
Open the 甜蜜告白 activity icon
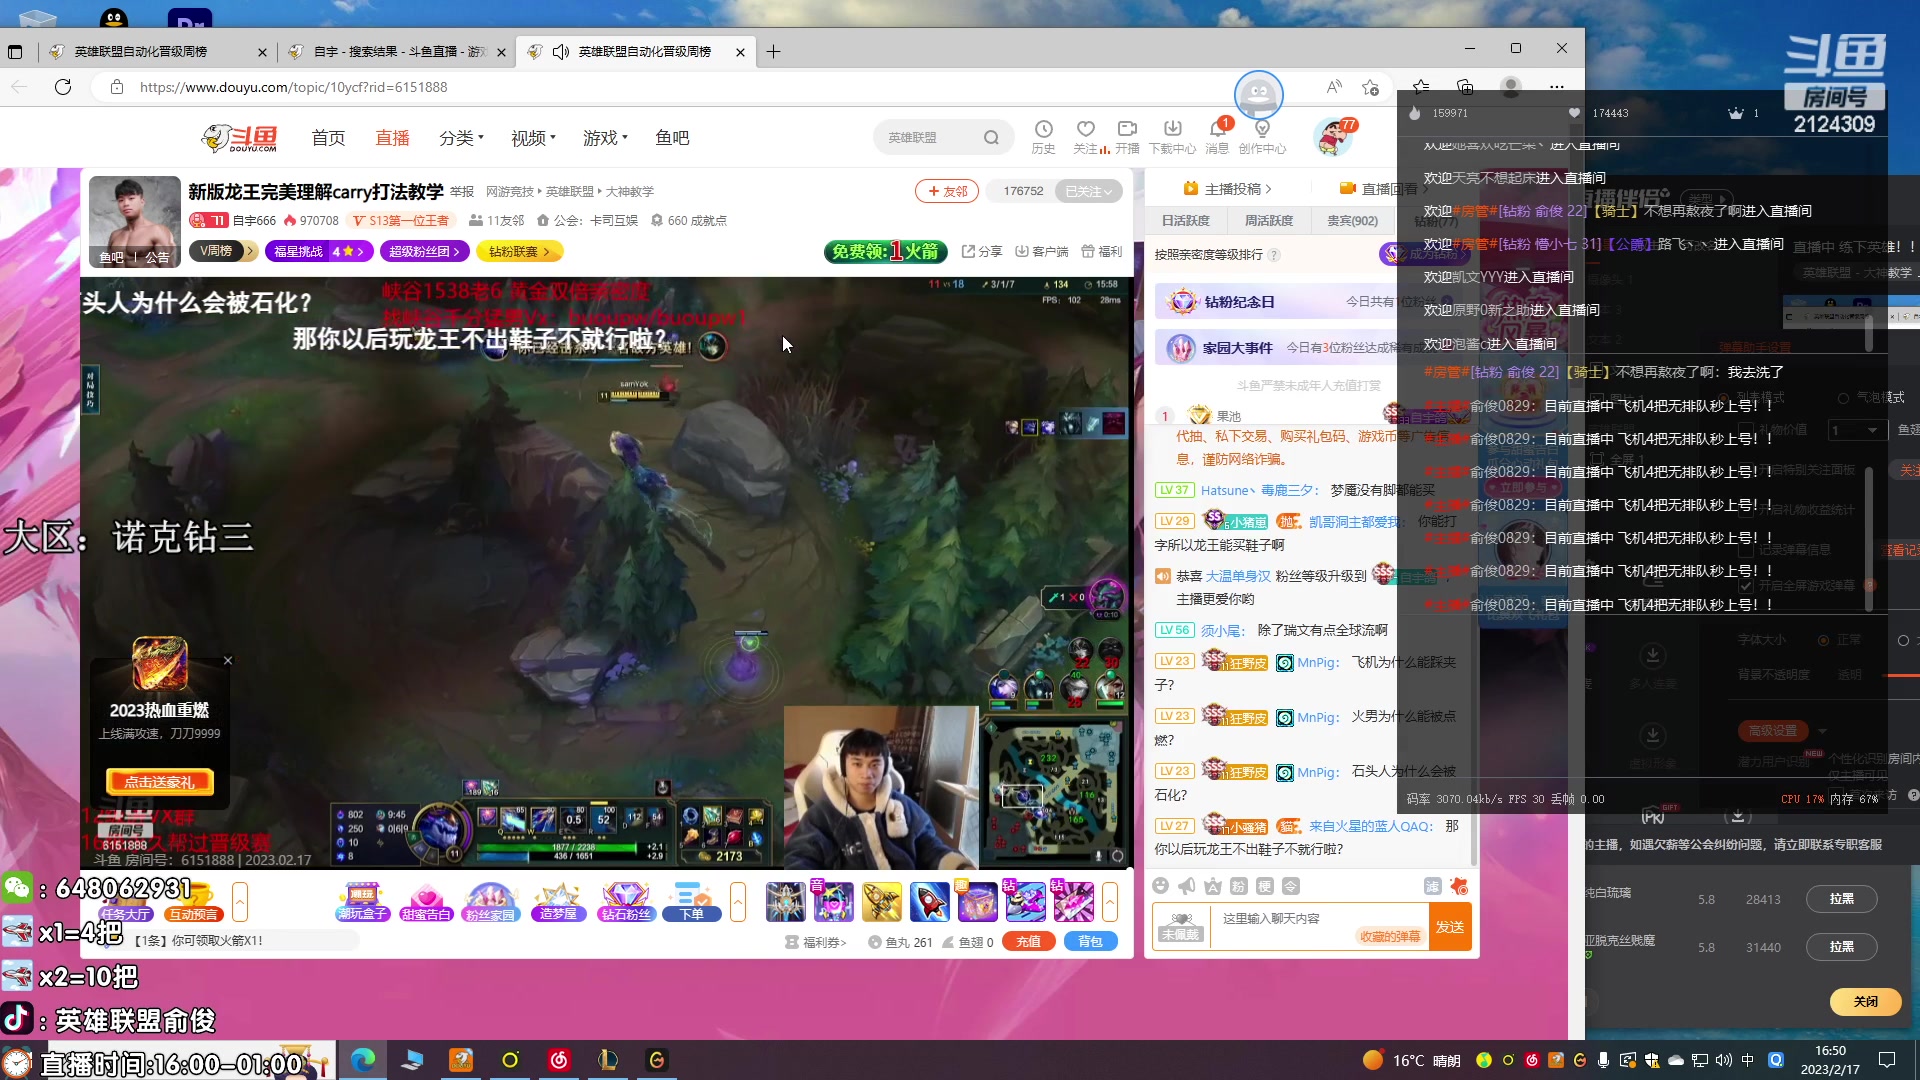(x=426, y=902)
